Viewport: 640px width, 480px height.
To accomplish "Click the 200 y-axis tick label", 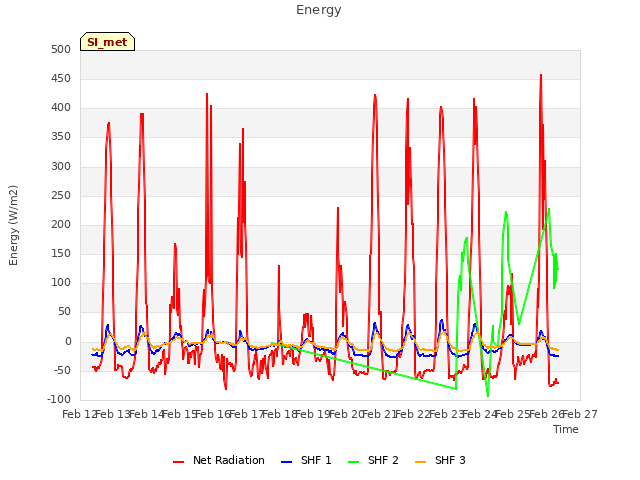I will click(x=61, y=224).
